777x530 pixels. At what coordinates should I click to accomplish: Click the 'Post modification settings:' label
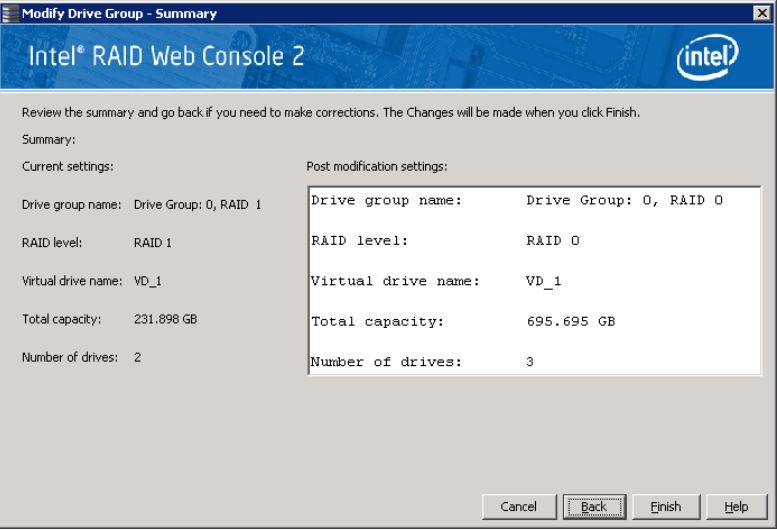(377, 166)
